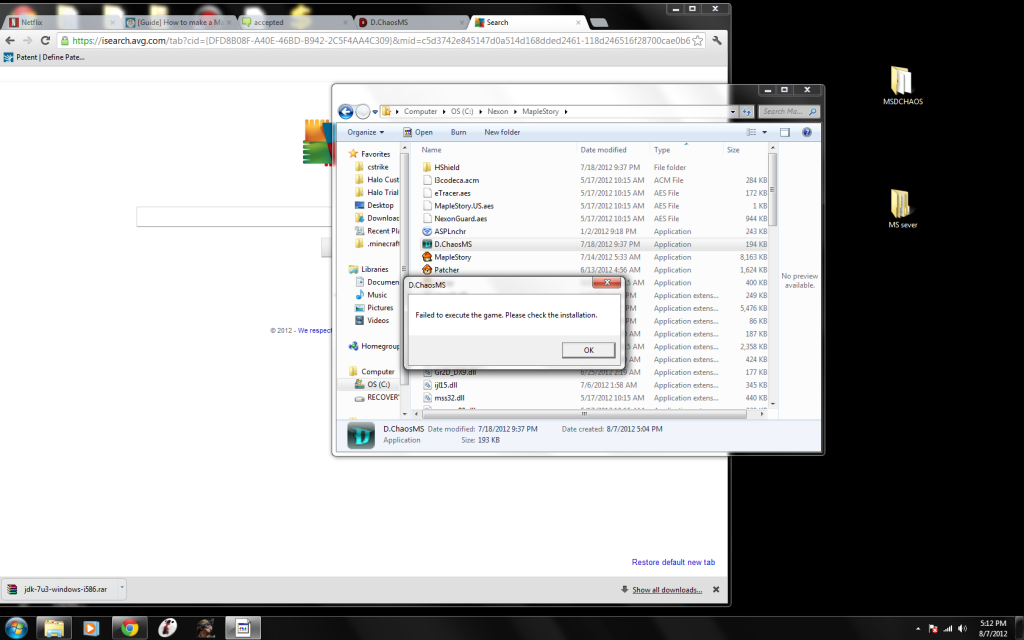Select the MapleStory.US.aes file
Screen dimensions: 1024x640
(x=464, y=206)
